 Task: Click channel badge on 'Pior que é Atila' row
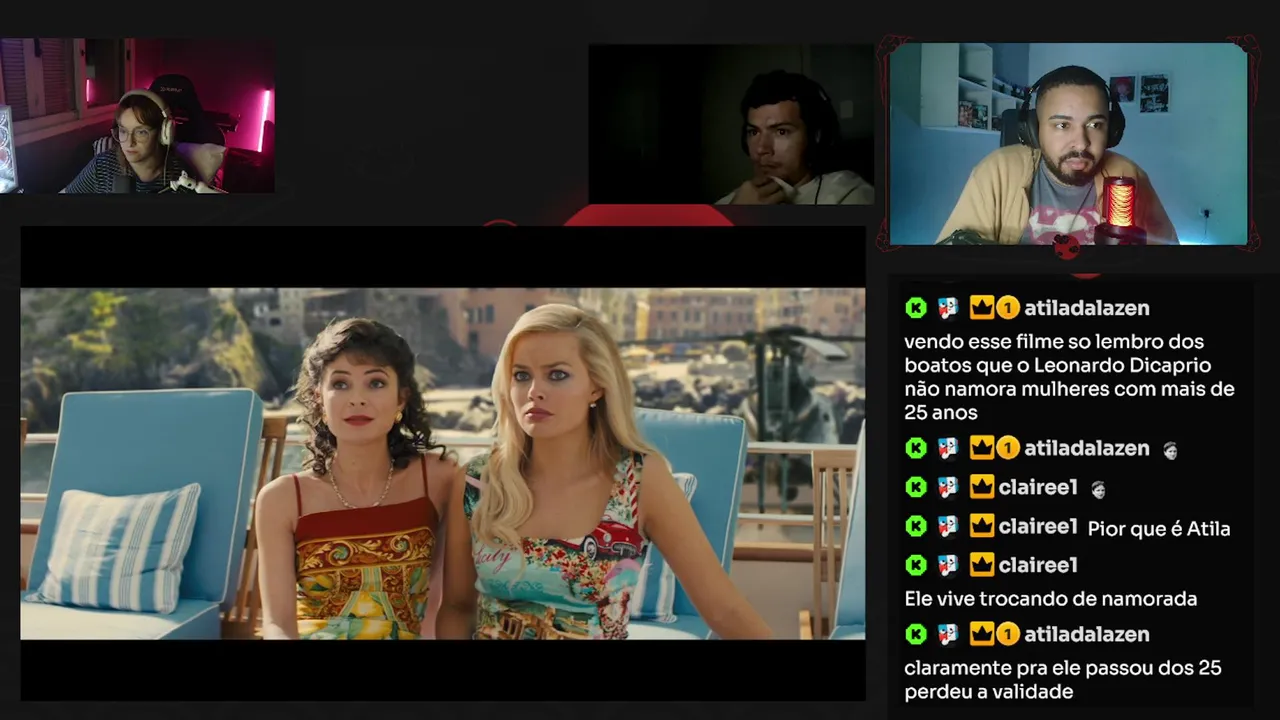(948, 526)
